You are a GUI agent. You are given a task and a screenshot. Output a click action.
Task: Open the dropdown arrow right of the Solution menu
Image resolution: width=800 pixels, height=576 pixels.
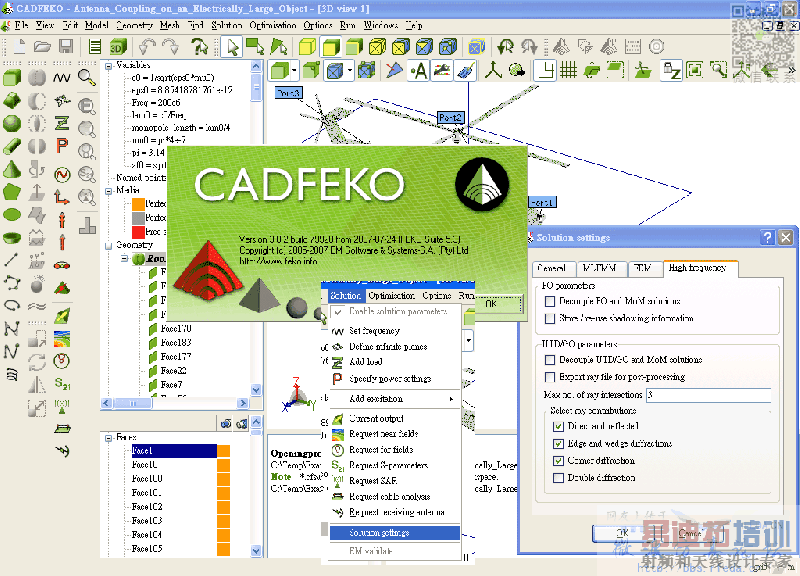click(x=469, y=339)
